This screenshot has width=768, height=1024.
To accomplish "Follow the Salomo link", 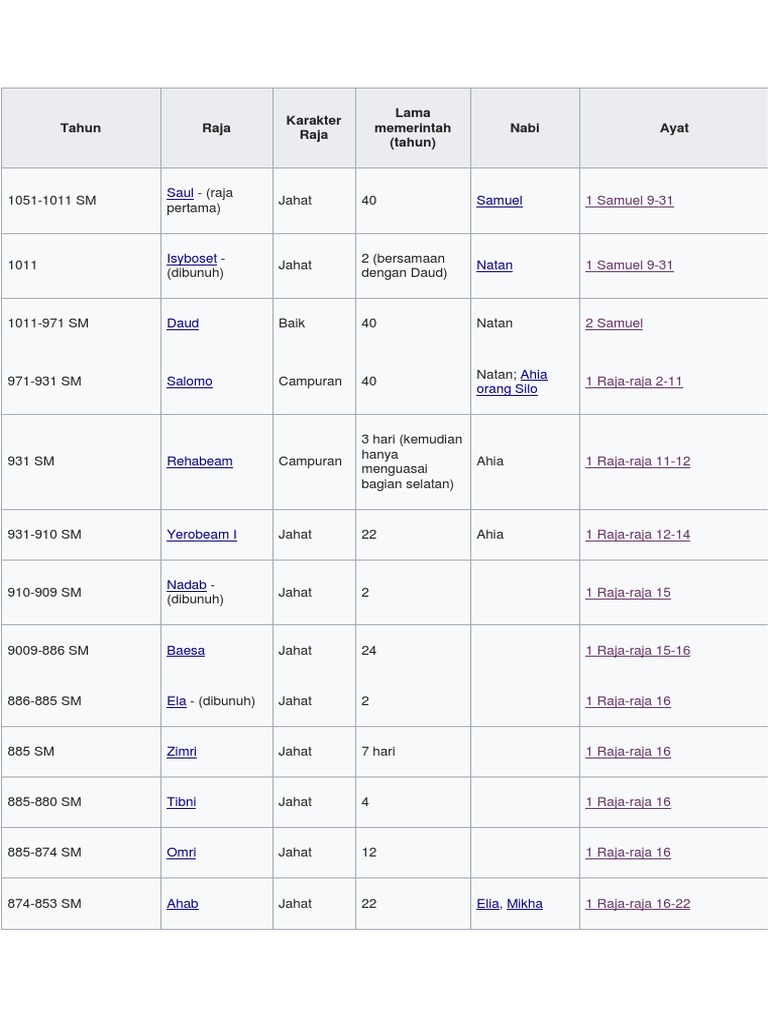I will point(189,381).
